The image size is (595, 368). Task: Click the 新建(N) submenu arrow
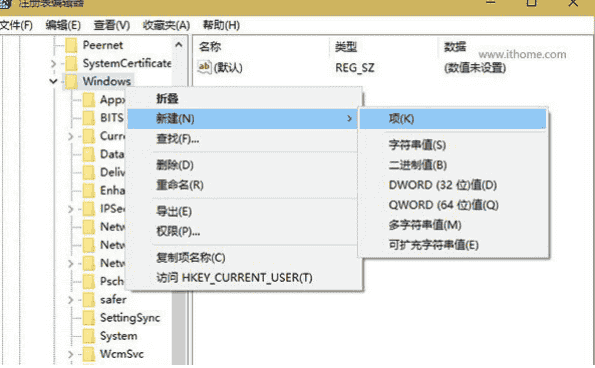[349, 119]
